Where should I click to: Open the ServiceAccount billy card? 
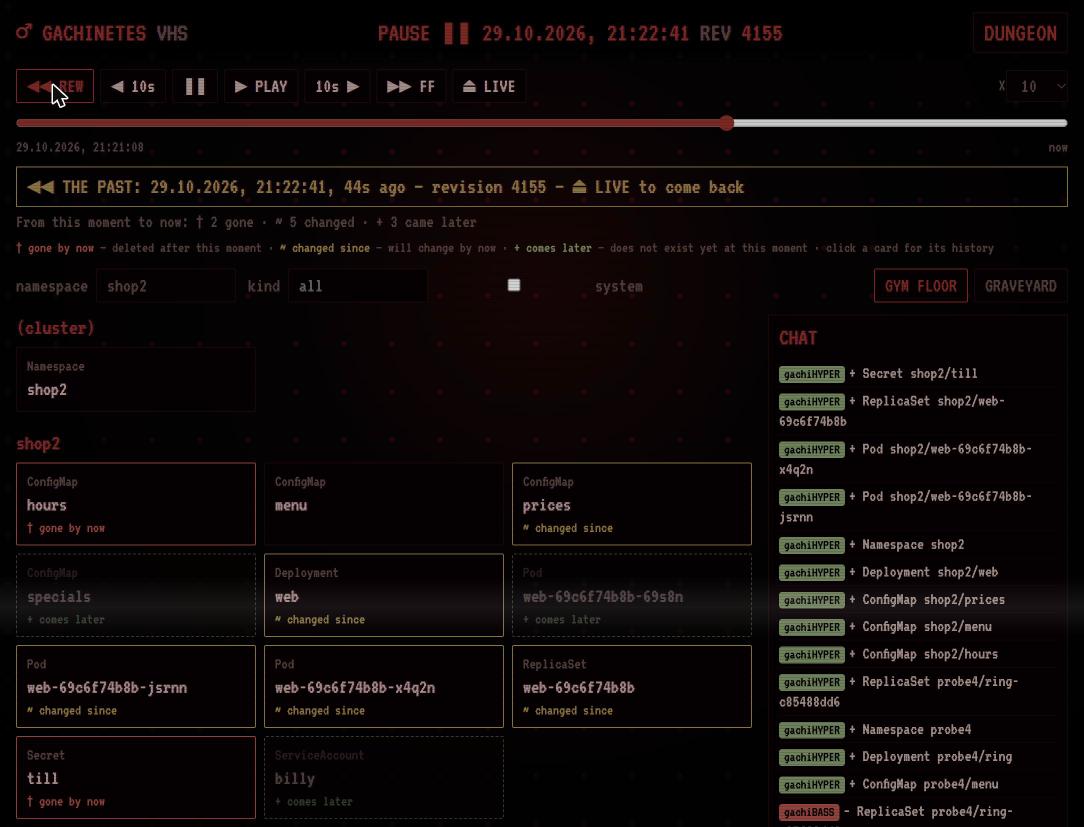[384, 778]
